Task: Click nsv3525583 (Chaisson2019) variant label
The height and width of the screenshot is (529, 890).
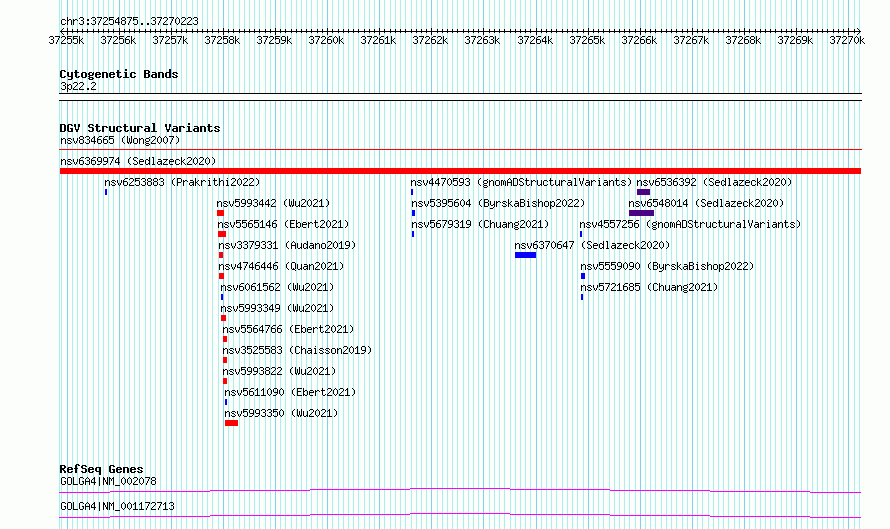Action: pos(297,350)
